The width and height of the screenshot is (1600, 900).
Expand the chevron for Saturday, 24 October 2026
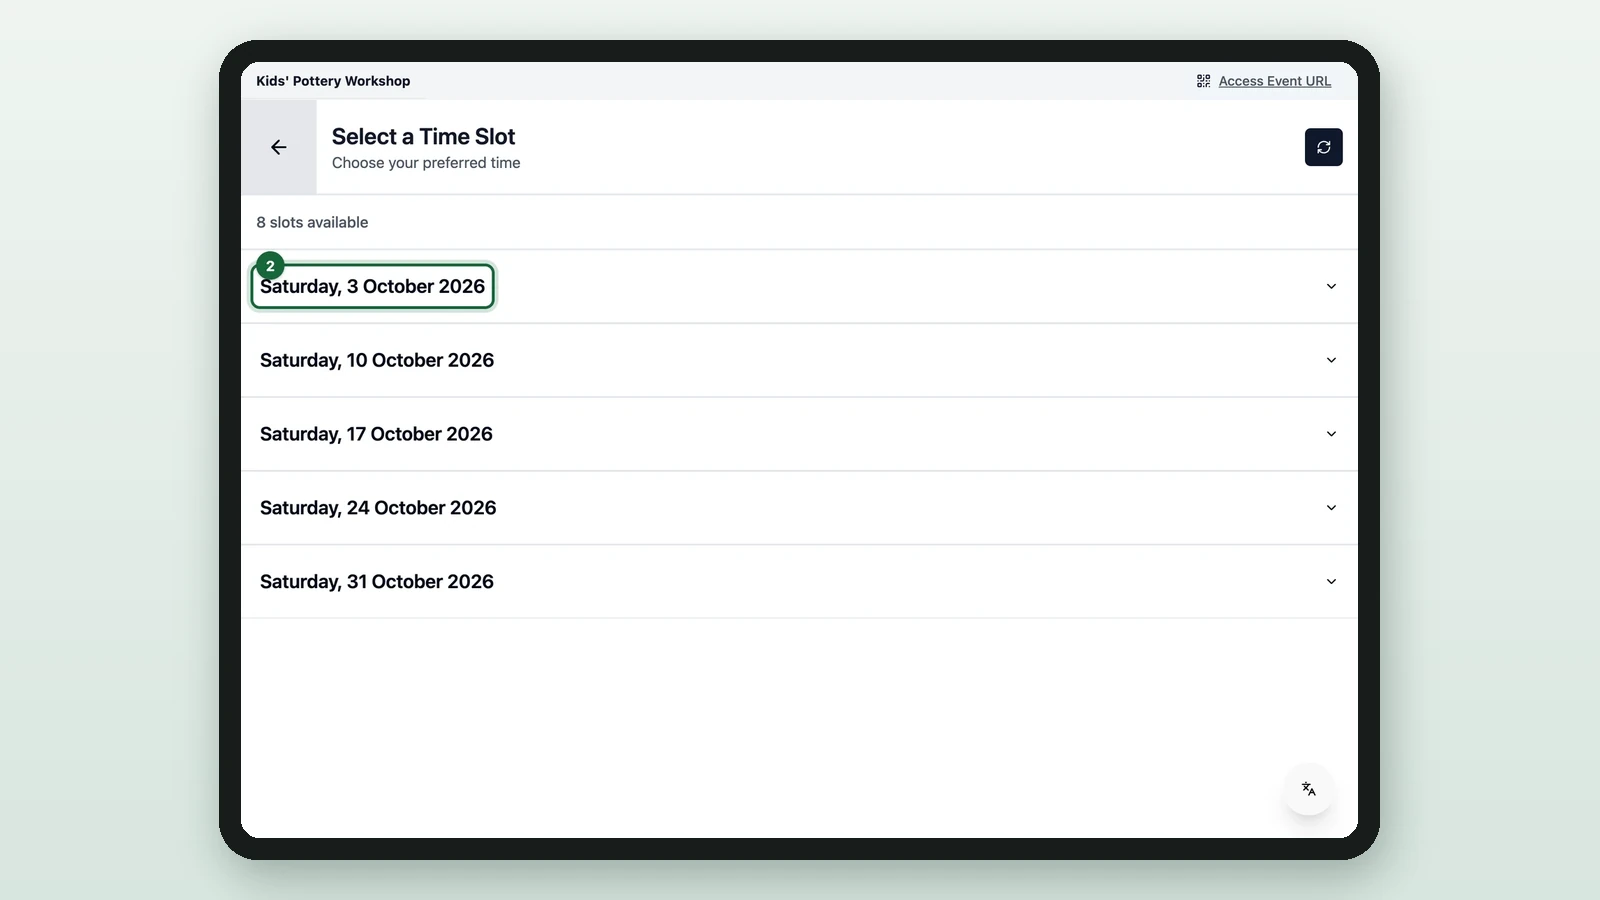[1331, 508]
